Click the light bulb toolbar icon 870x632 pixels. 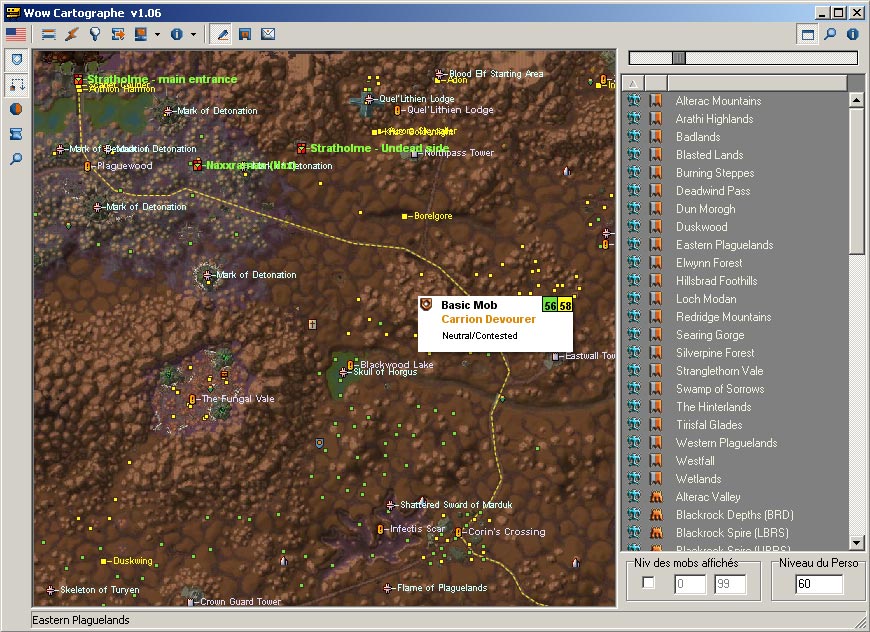(95, 34)
